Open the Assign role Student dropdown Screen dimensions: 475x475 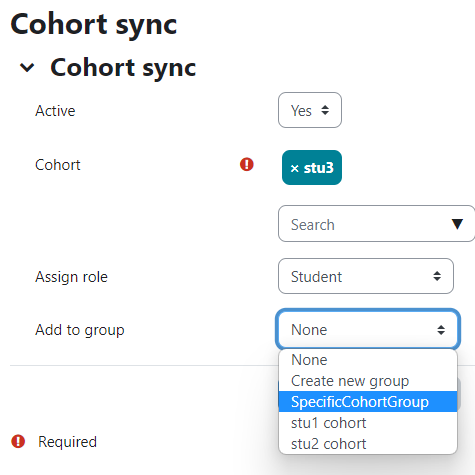pyautogui.click(x=366, y=276)
